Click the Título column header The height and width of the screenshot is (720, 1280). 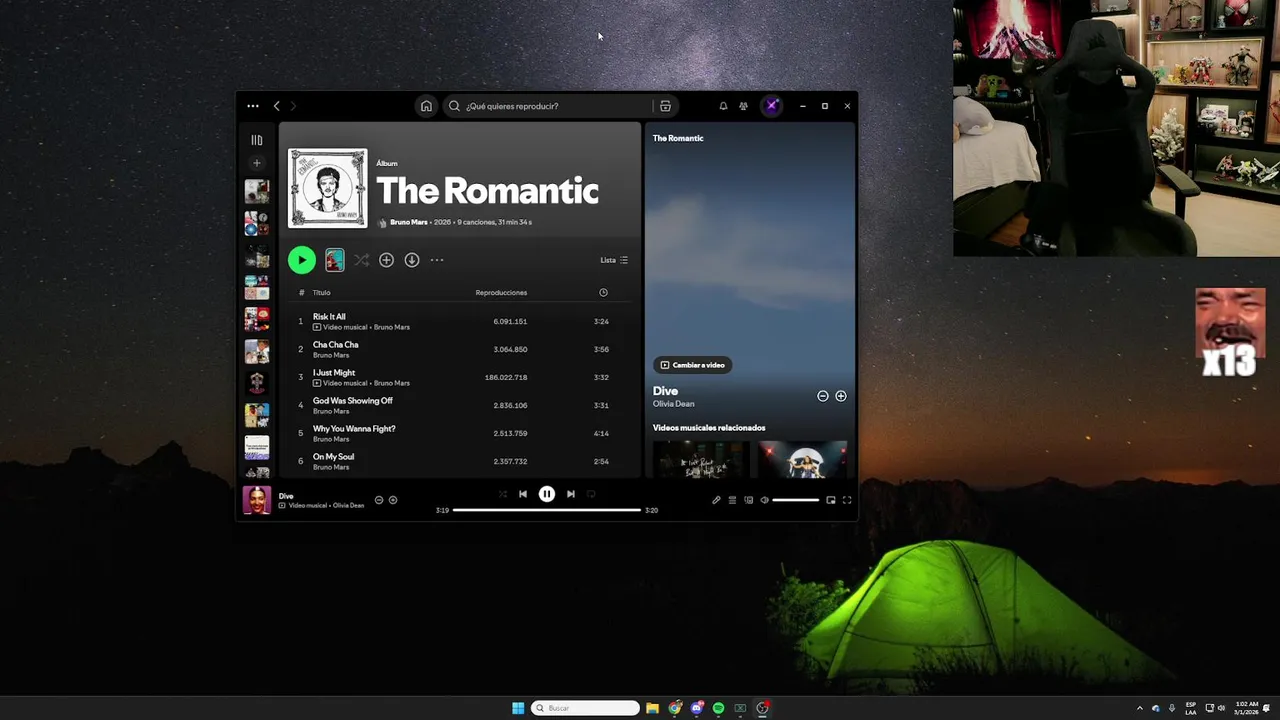click(x=321, y=293)
